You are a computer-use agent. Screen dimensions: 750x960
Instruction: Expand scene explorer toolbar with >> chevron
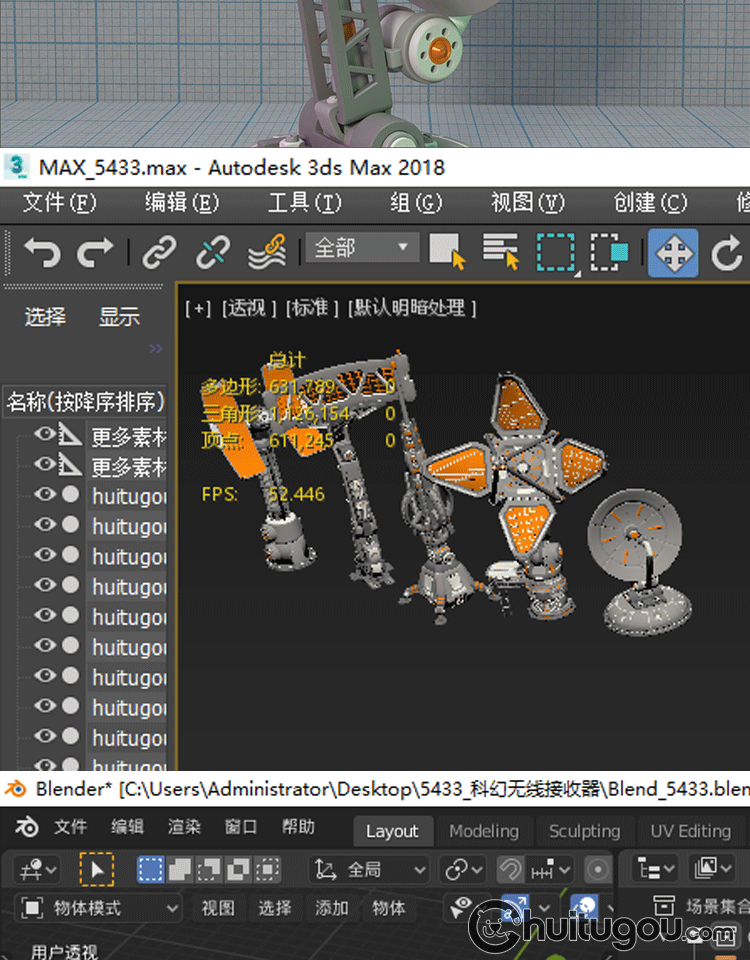click(156, 348)
